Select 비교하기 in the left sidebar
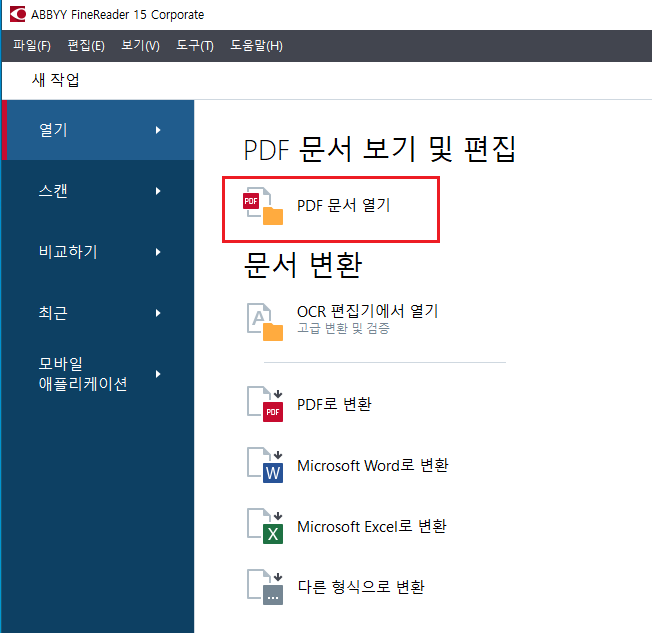The image size is (652, 633). 98,252
